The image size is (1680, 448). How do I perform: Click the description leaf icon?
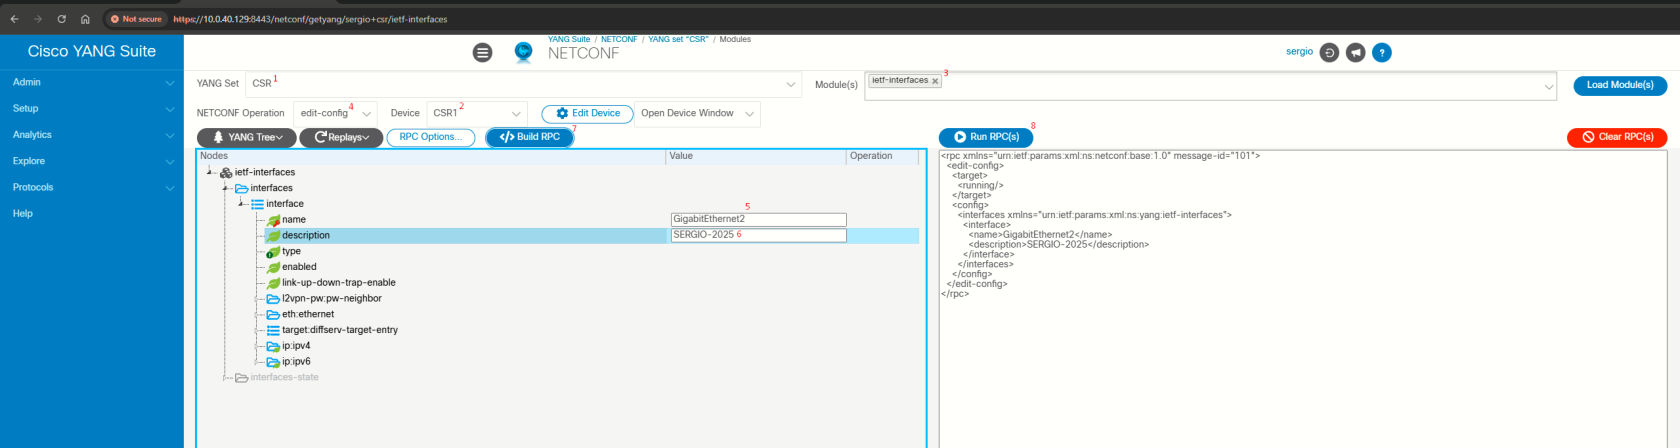[273, 236]
